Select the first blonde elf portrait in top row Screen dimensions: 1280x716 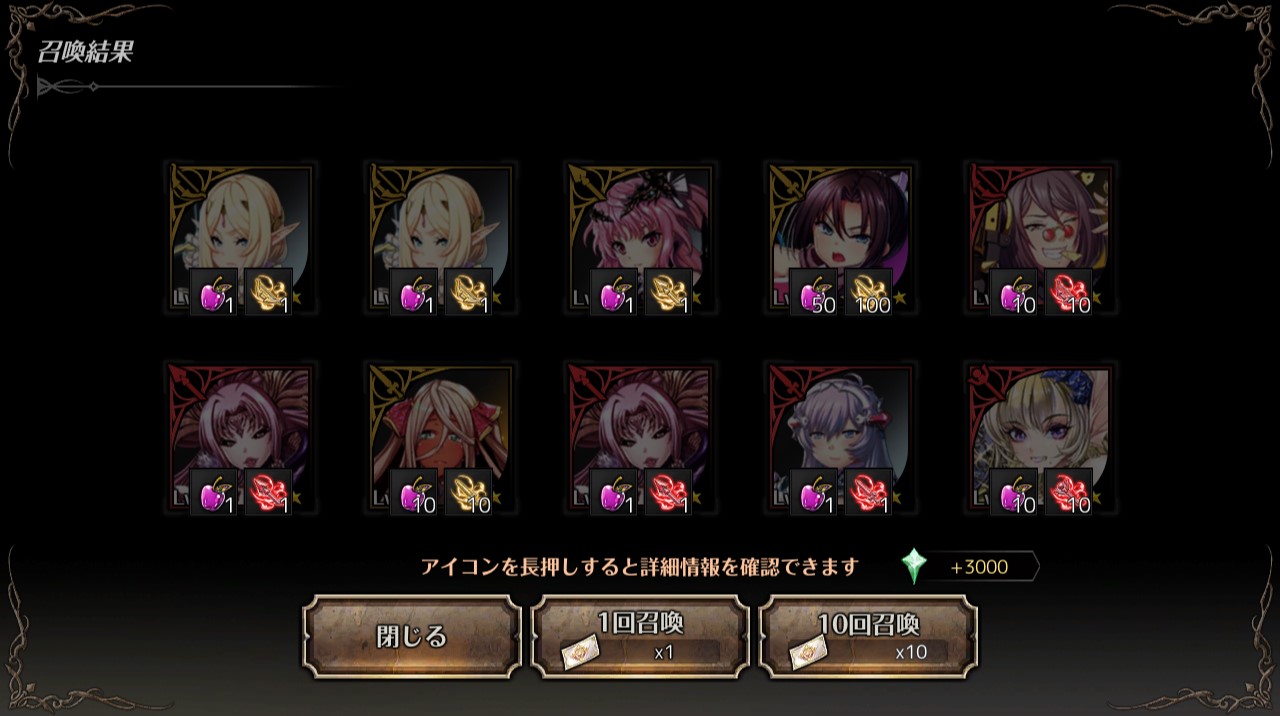click(241, 239)
